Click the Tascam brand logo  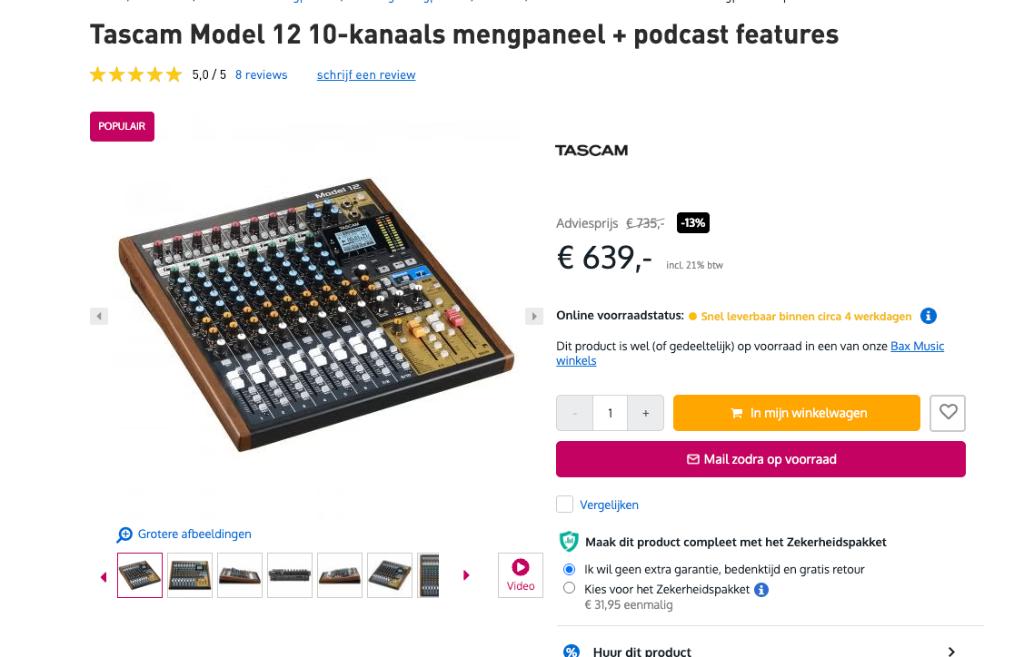click(593, 150)
